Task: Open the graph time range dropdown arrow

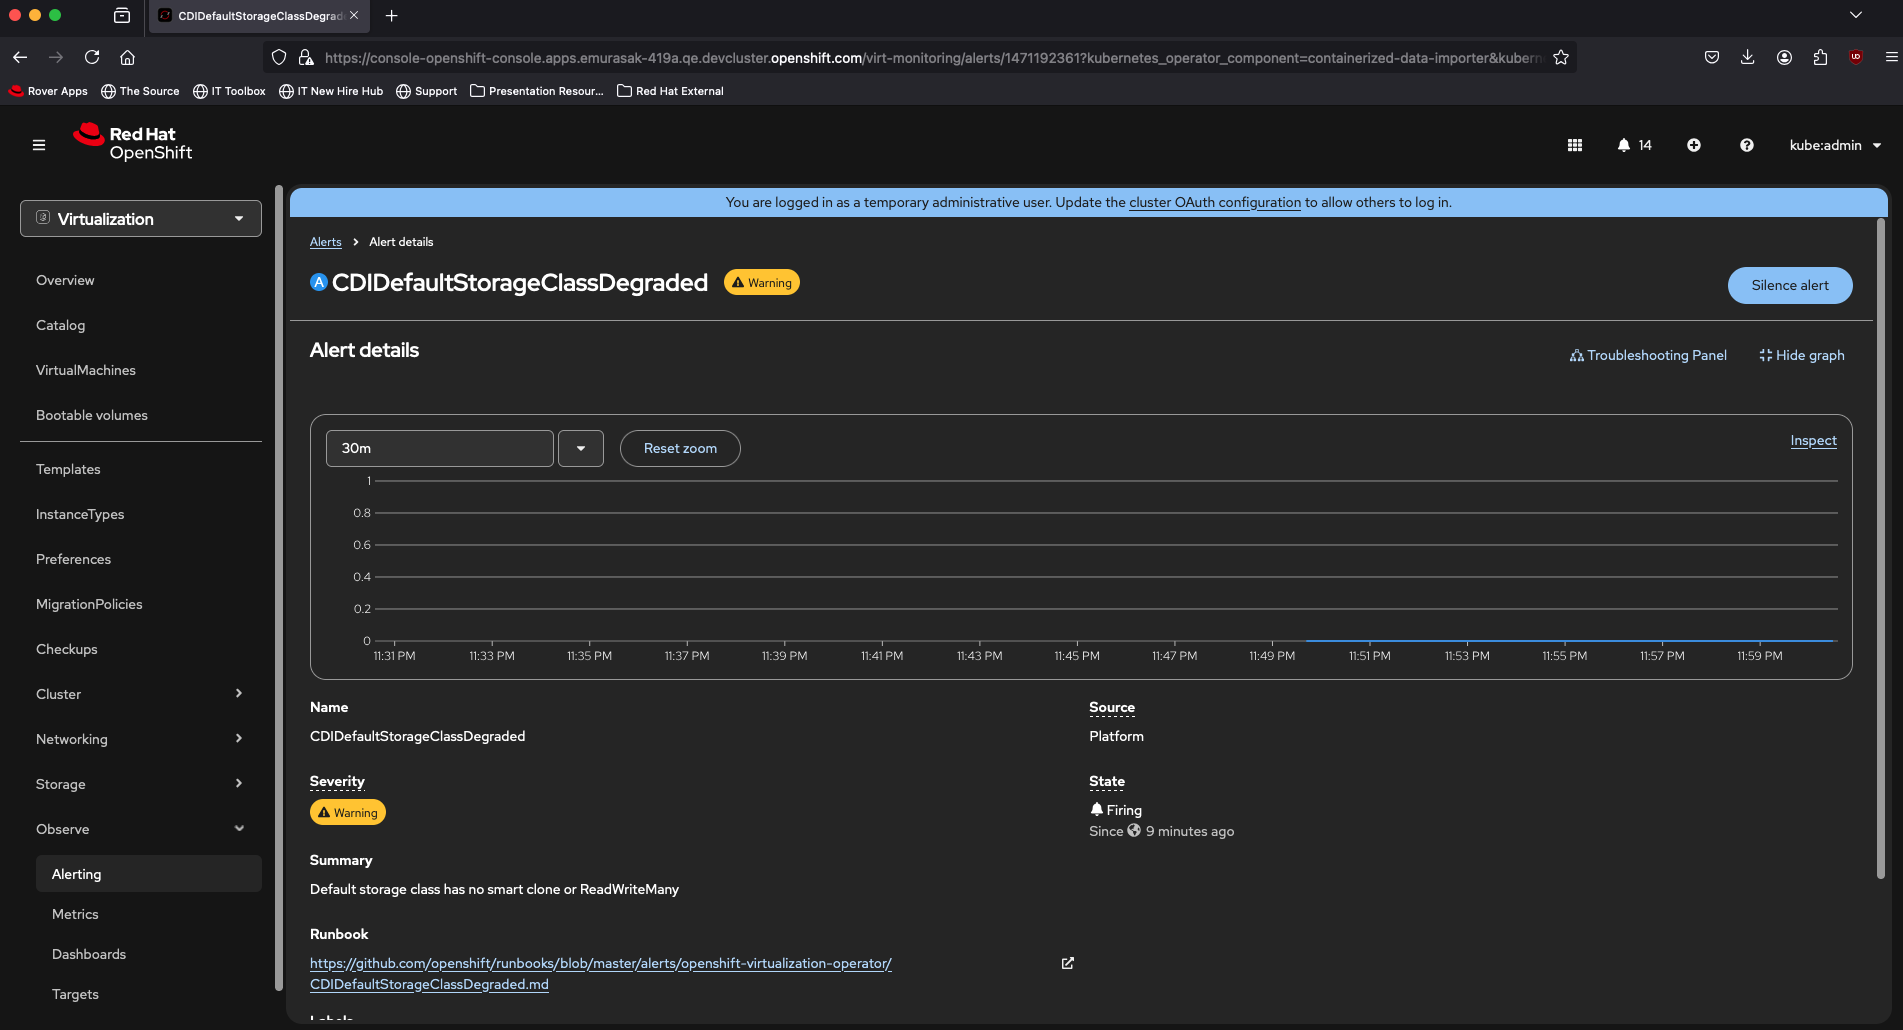Action: coord(580,448)
